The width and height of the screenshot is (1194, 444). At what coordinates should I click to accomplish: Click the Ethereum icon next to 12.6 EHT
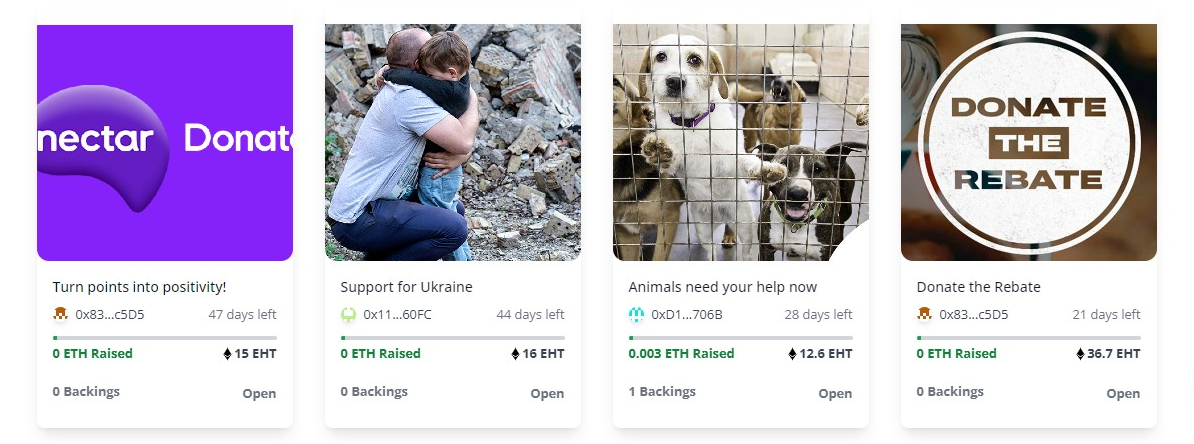tap(792, 354)
